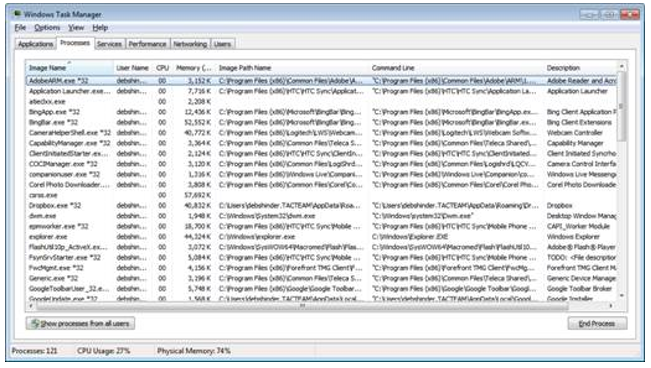Select the Application Launcher.exe process
This screenshot has height=368, width=651.
pyautogui.click(x=321, y=91)
